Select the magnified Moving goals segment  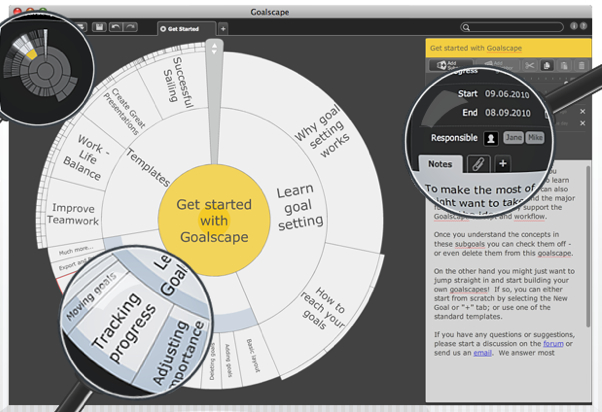coord(91,296)
